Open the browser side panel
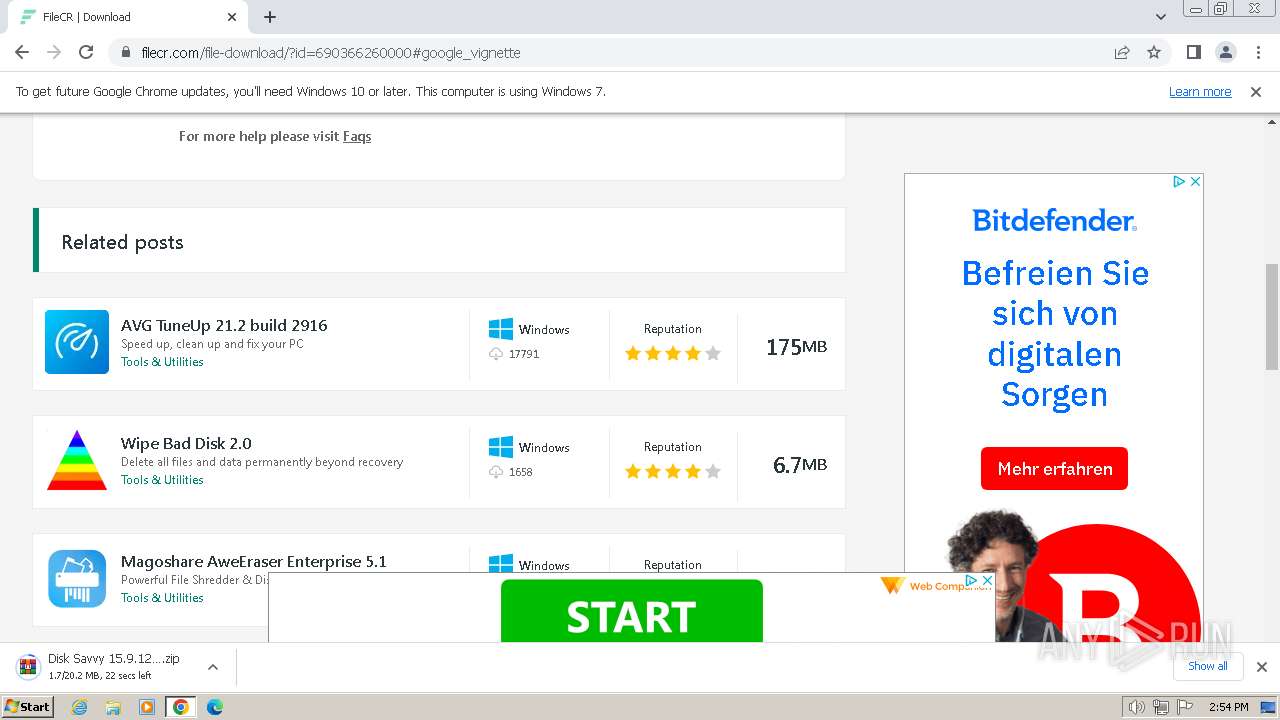This screenshot has height=720, width=1280. coord(1193,52)
